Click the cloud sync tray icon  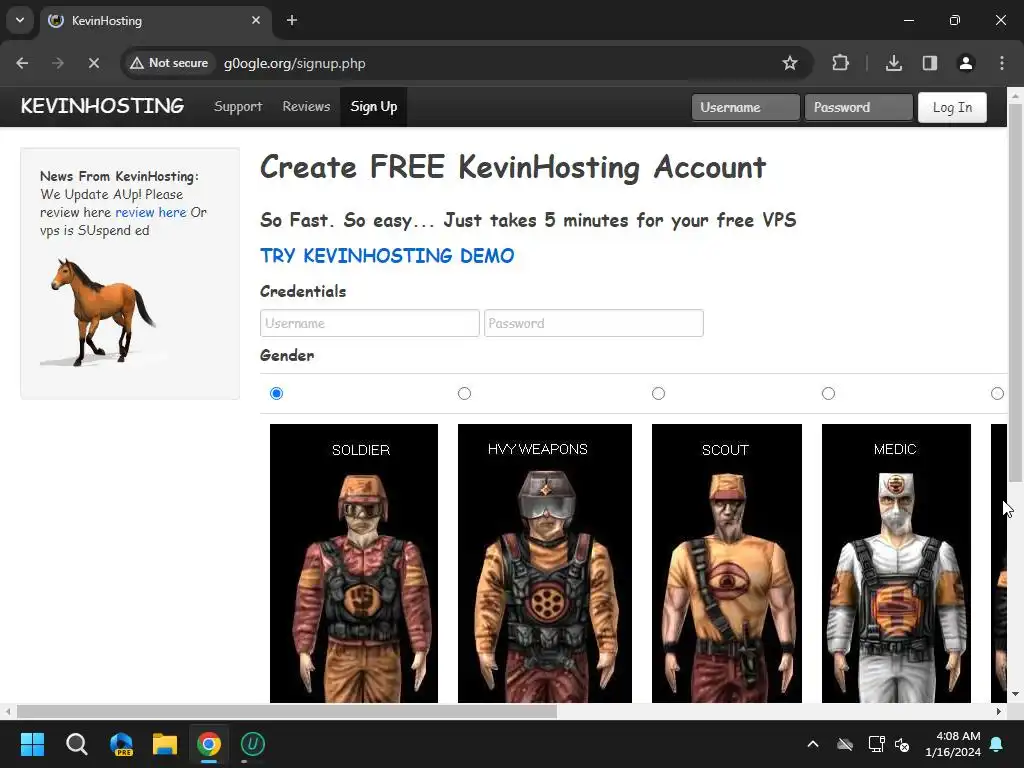(845, 744)
